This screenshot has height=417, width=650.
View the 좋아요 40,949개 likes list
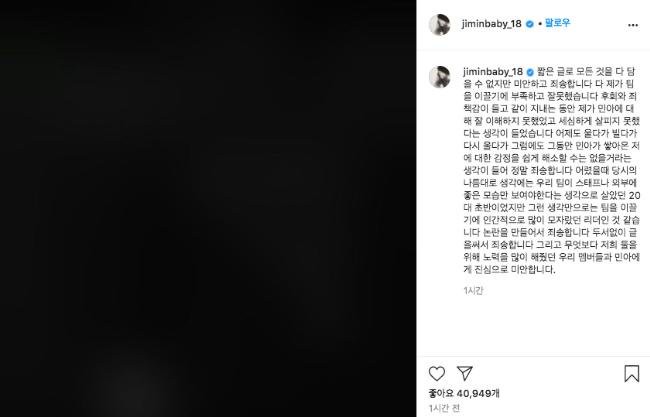tap(464, 393)
